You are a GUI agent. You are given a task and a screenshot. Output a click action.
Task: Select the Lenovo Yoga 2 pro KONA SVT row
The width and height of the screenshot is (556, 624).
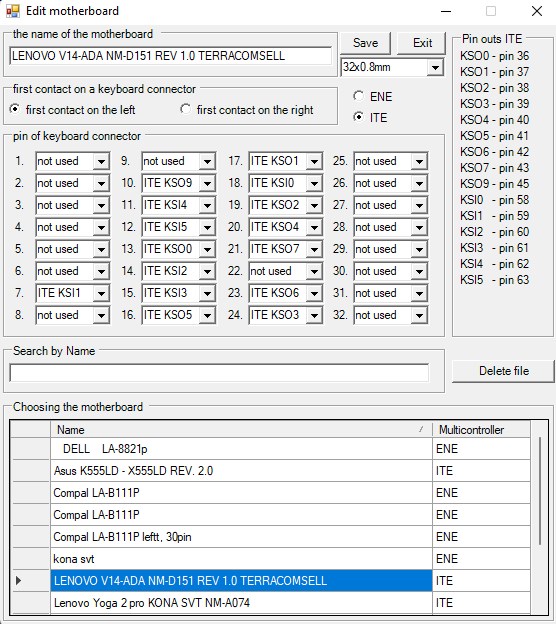[241, 603]
